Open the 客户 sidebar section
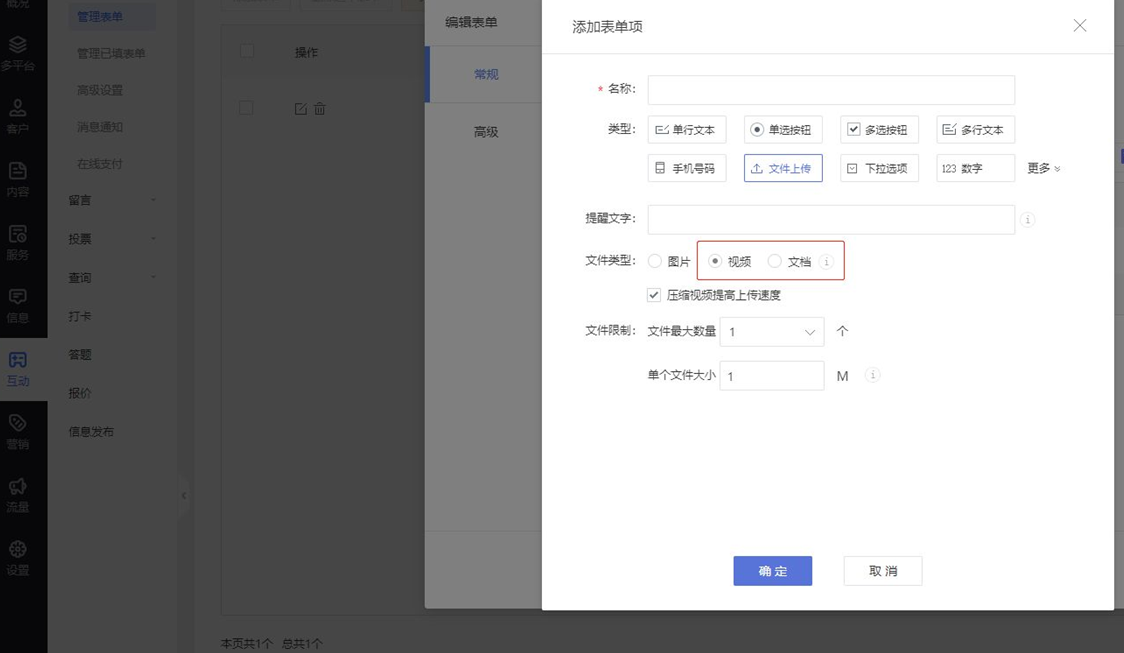This screenshot has height=653, width=1124. pyautogui.click(x=18, y=117)
